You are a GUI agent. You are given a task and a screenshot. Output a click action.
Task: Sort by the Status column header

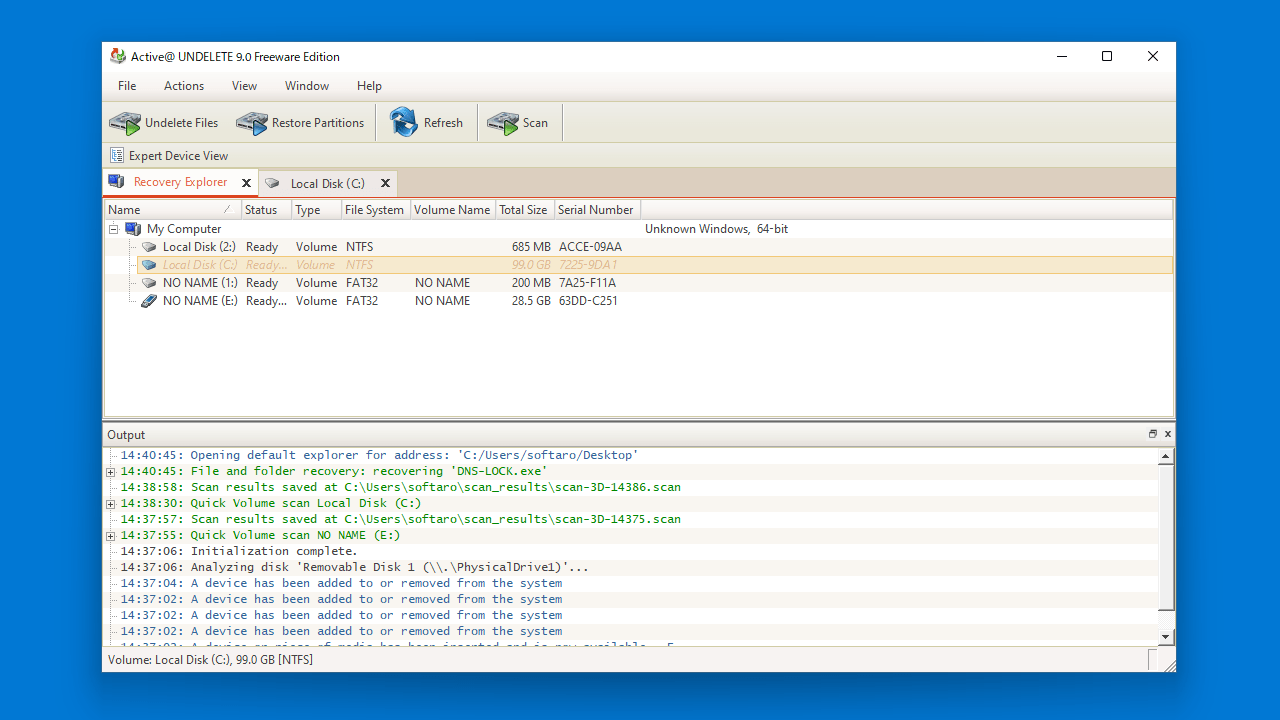266,210
